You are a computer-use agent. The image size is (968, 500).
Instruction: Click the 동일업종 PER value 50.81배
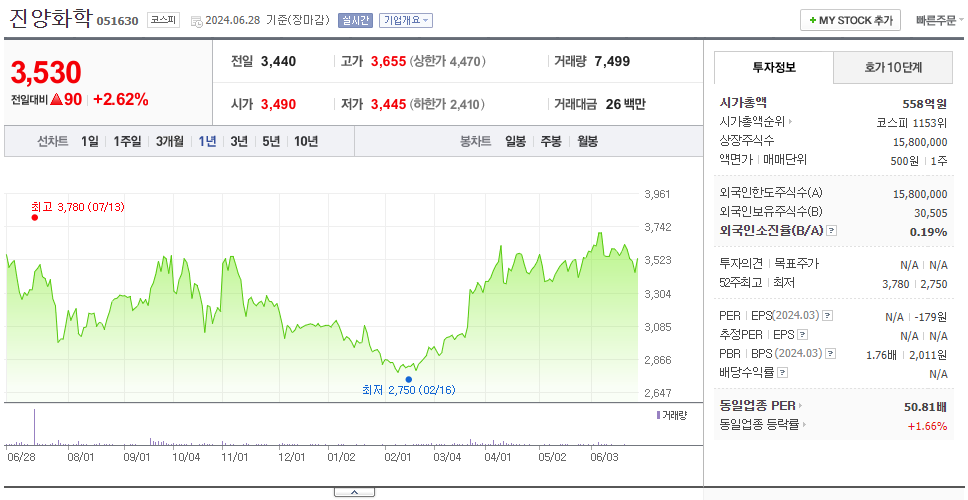point(925,407)
